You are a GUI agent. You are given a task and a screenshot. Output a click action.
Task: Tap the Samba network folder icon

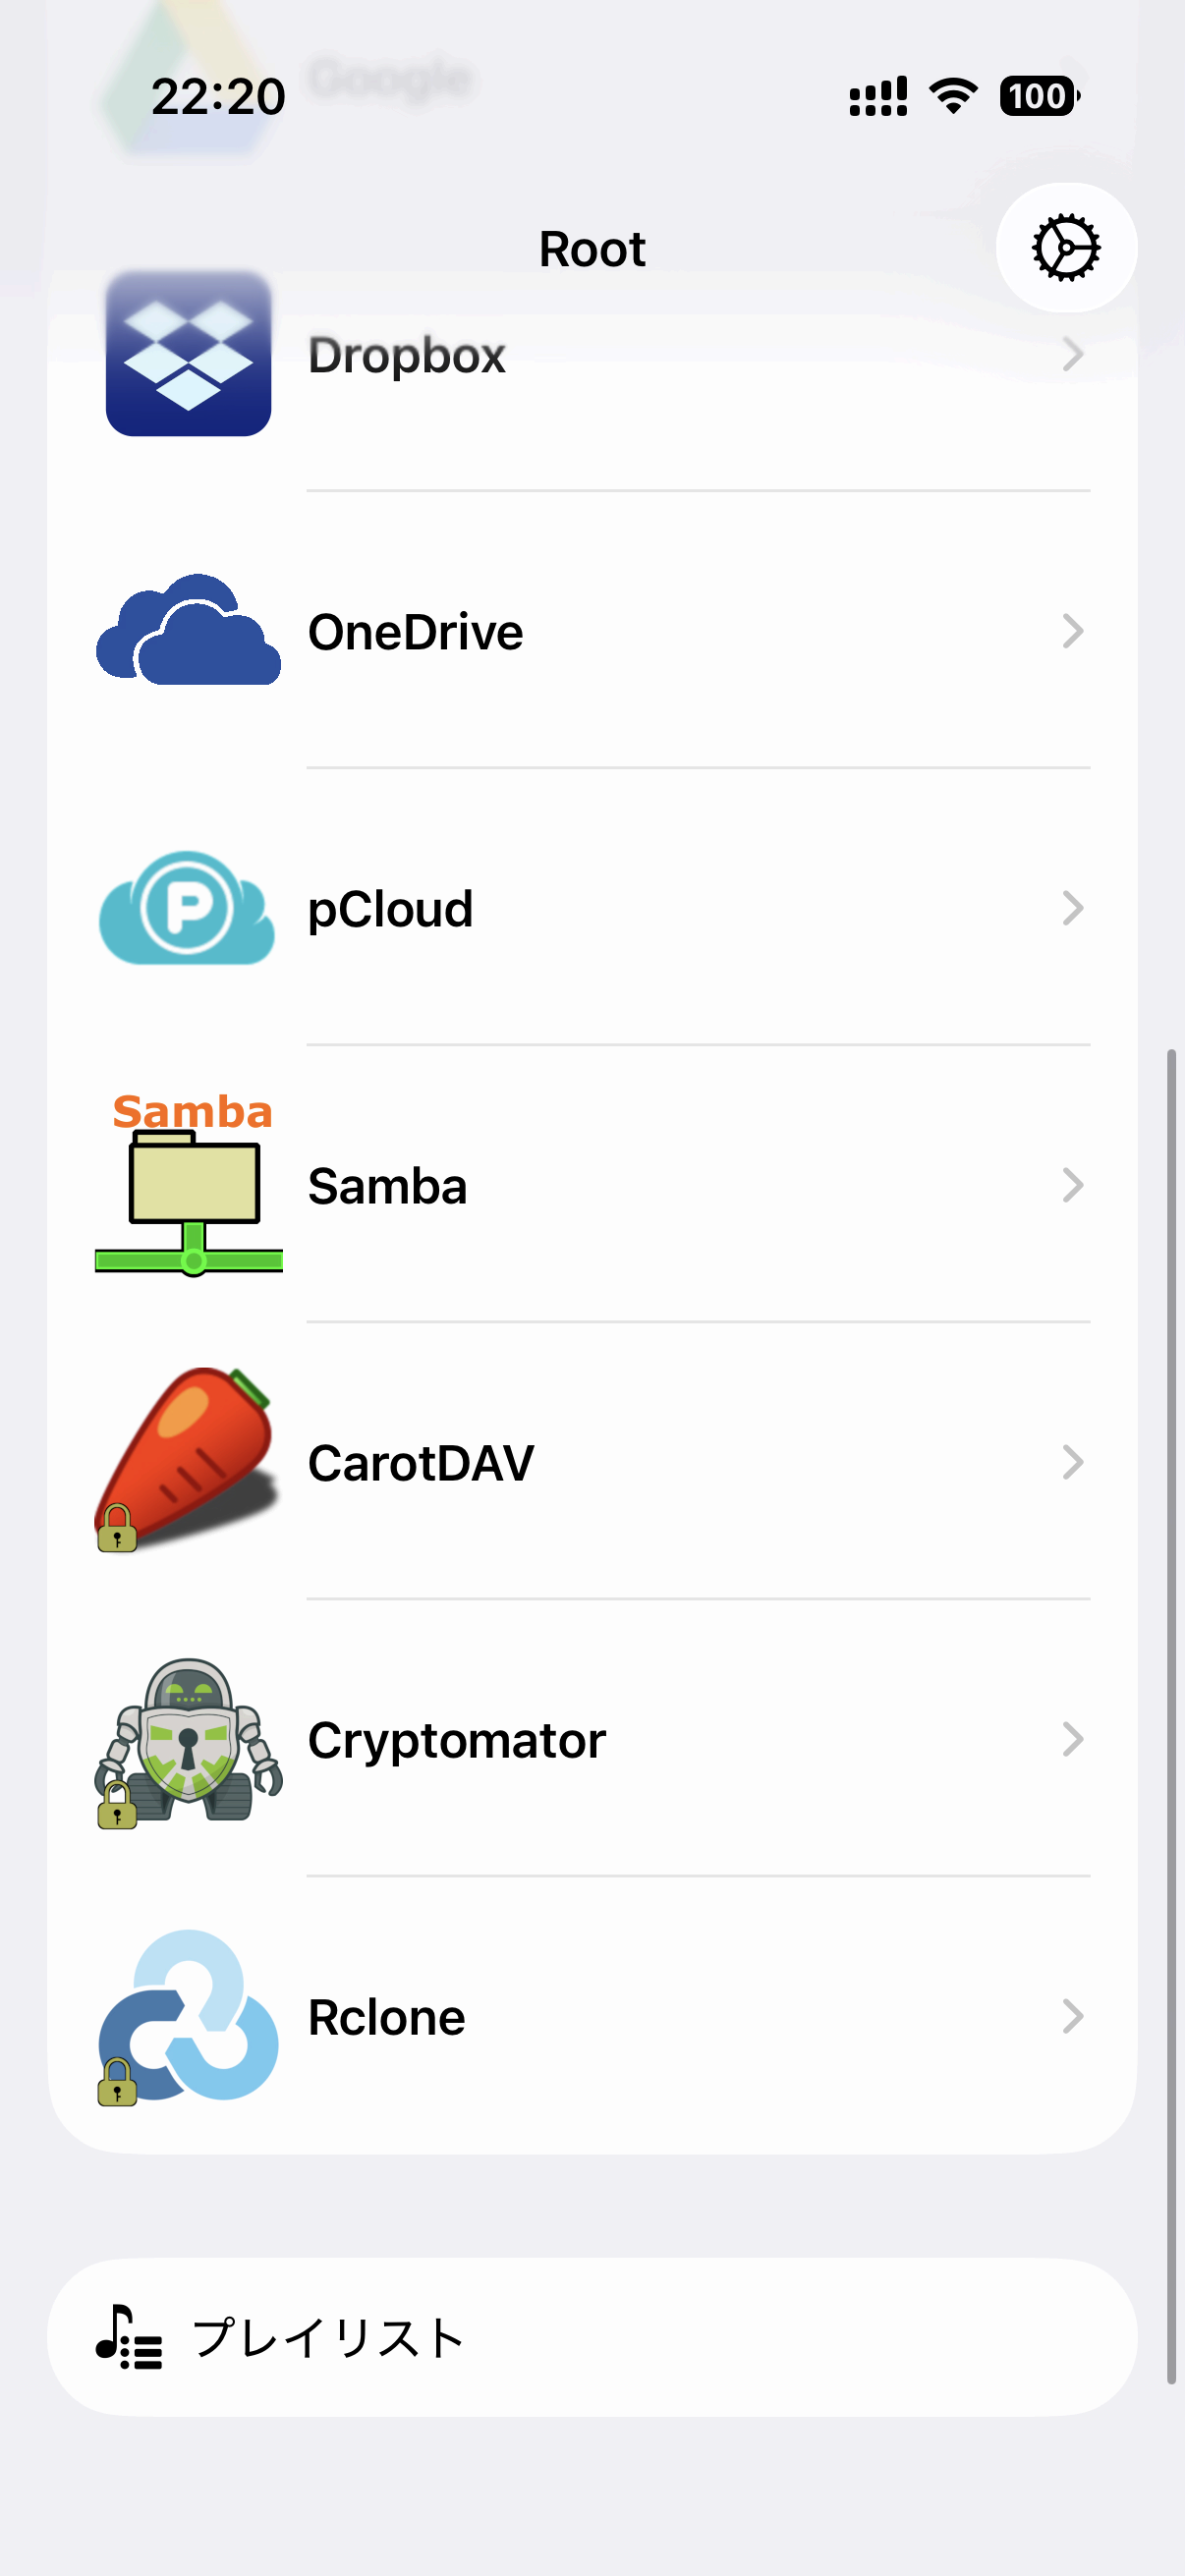pyautogui.click(x=188, y=1185)
